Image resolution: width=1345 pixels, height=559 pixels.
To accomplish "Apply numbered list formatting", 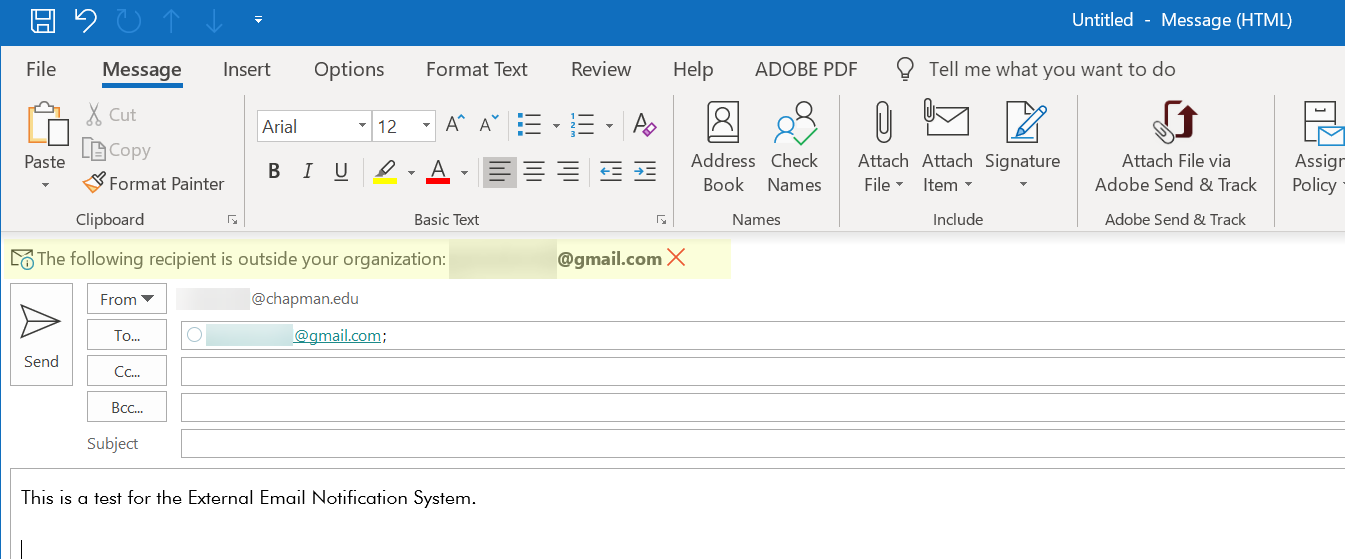I will 583,125.
